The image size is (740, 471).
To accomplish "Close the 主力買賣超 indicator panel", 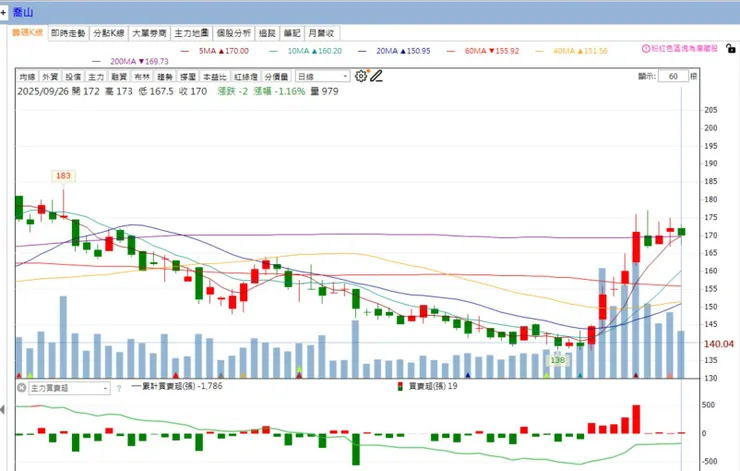I will [22, 388].
